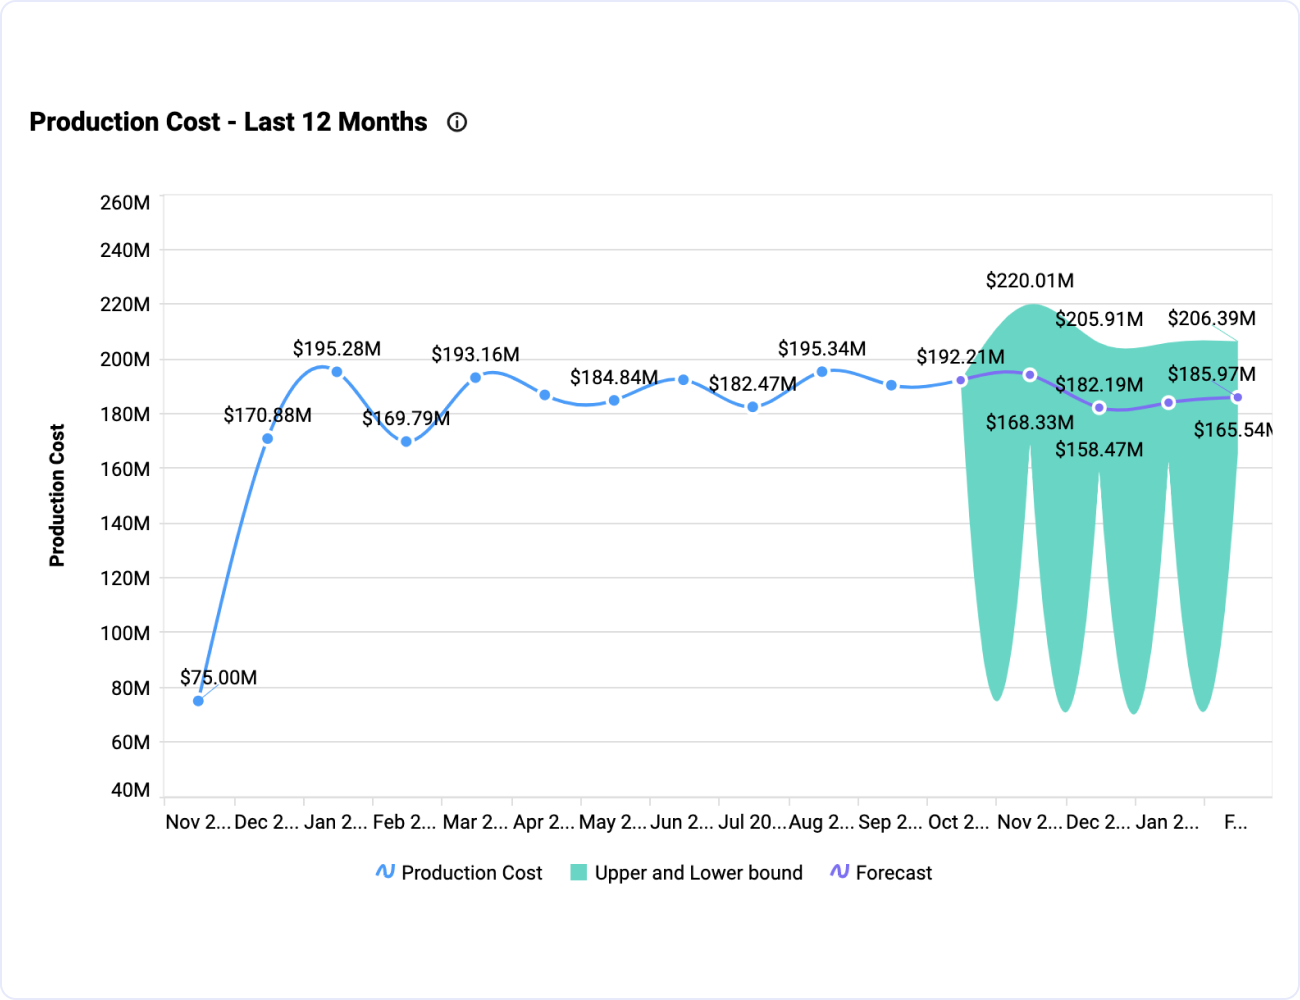The image size is (1300, 1000).
Task: Click the $195.34M data point marker
Action: pyautogui.click(x=822, y=371)
